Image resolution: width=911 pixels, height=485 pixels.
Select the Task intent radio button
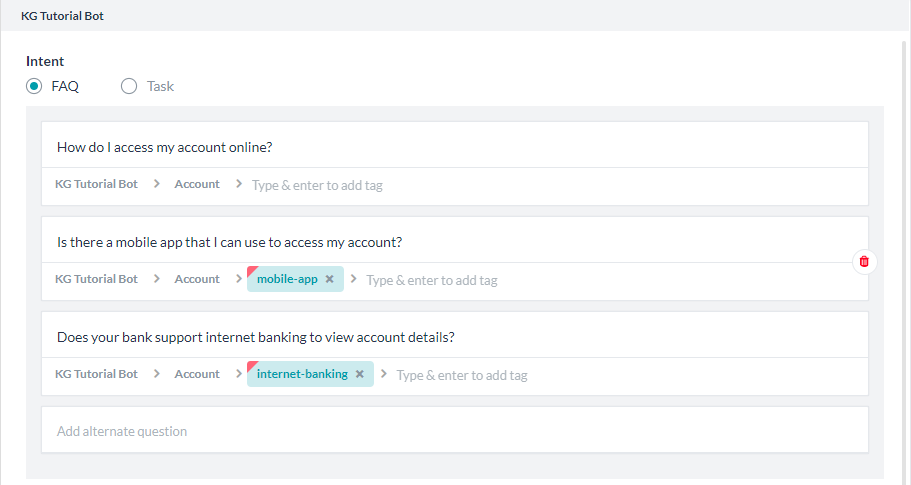point(129,86)
